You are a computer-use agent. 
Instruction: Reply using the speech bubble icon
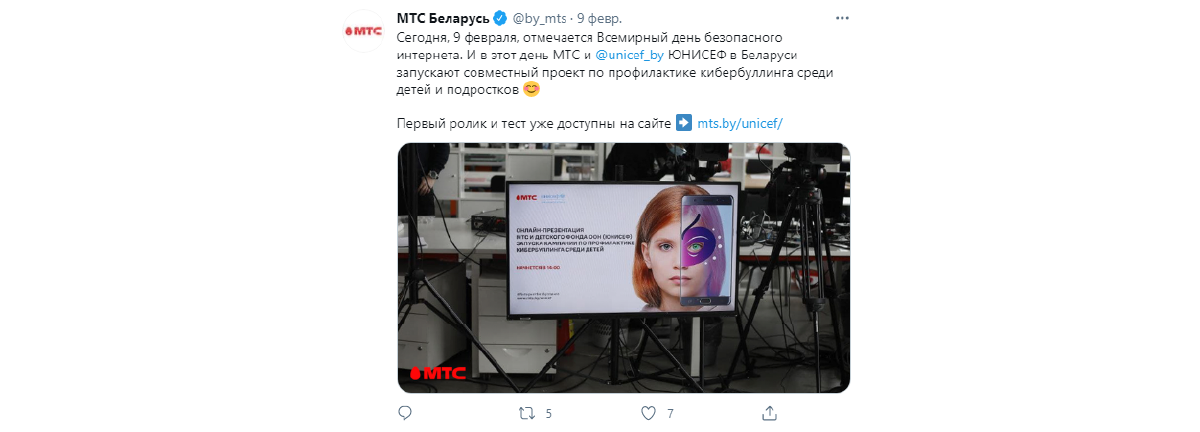tap(405, 412)
